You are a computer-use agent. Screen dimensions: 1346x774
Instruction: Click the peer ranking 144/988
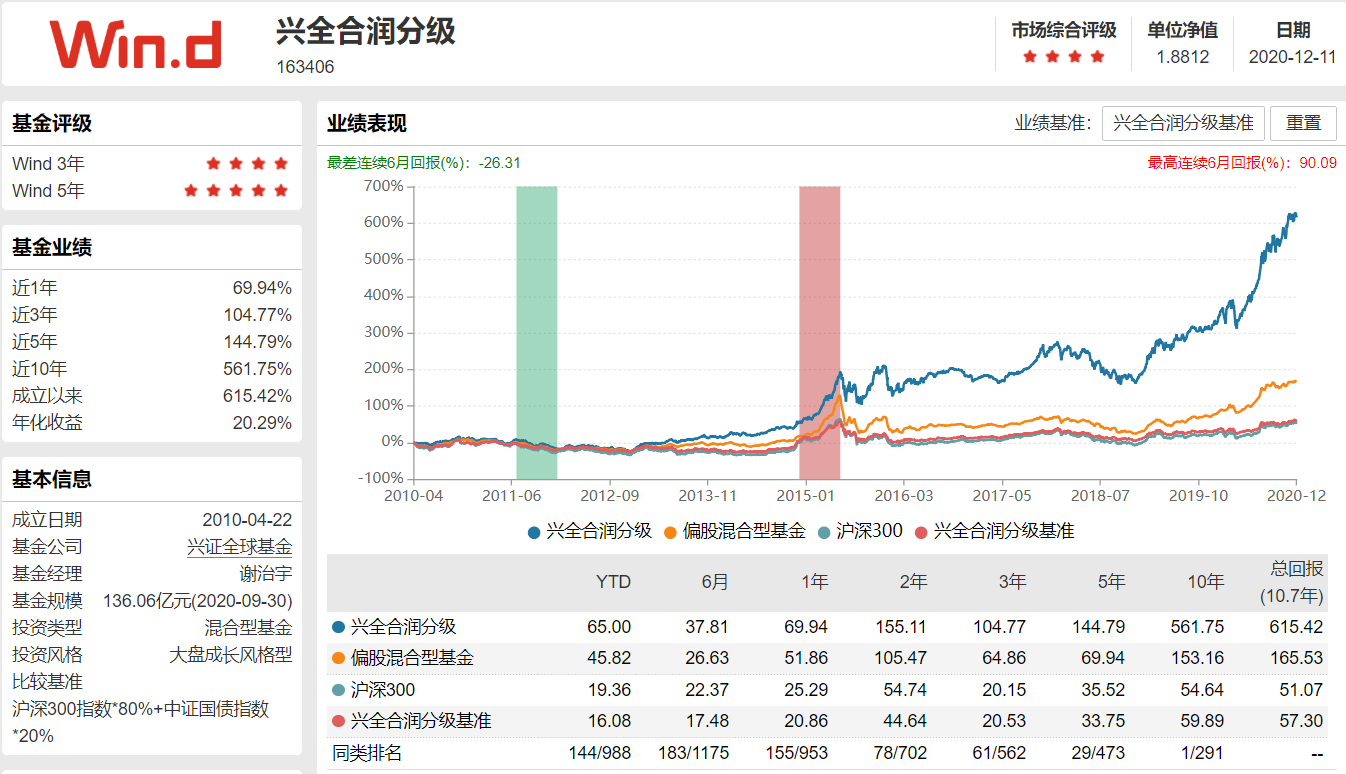point(599,753)
